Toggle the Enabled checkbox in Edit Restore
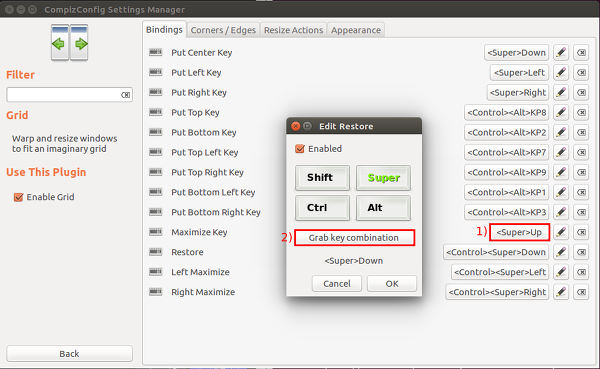 point(300,149)
